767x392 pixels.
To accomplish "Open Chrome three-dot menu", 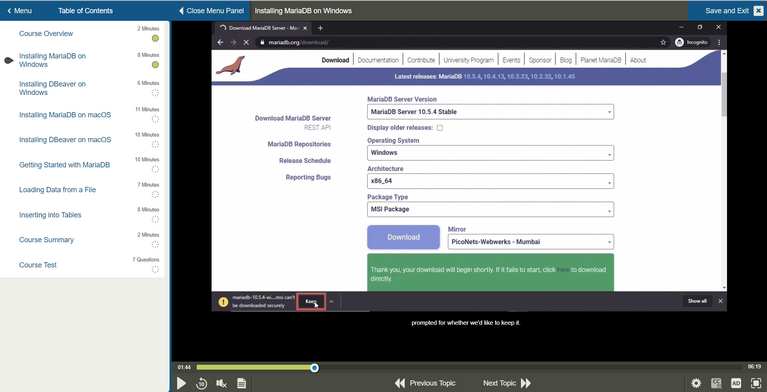I will pyautogui.click(x=719, y=43).
